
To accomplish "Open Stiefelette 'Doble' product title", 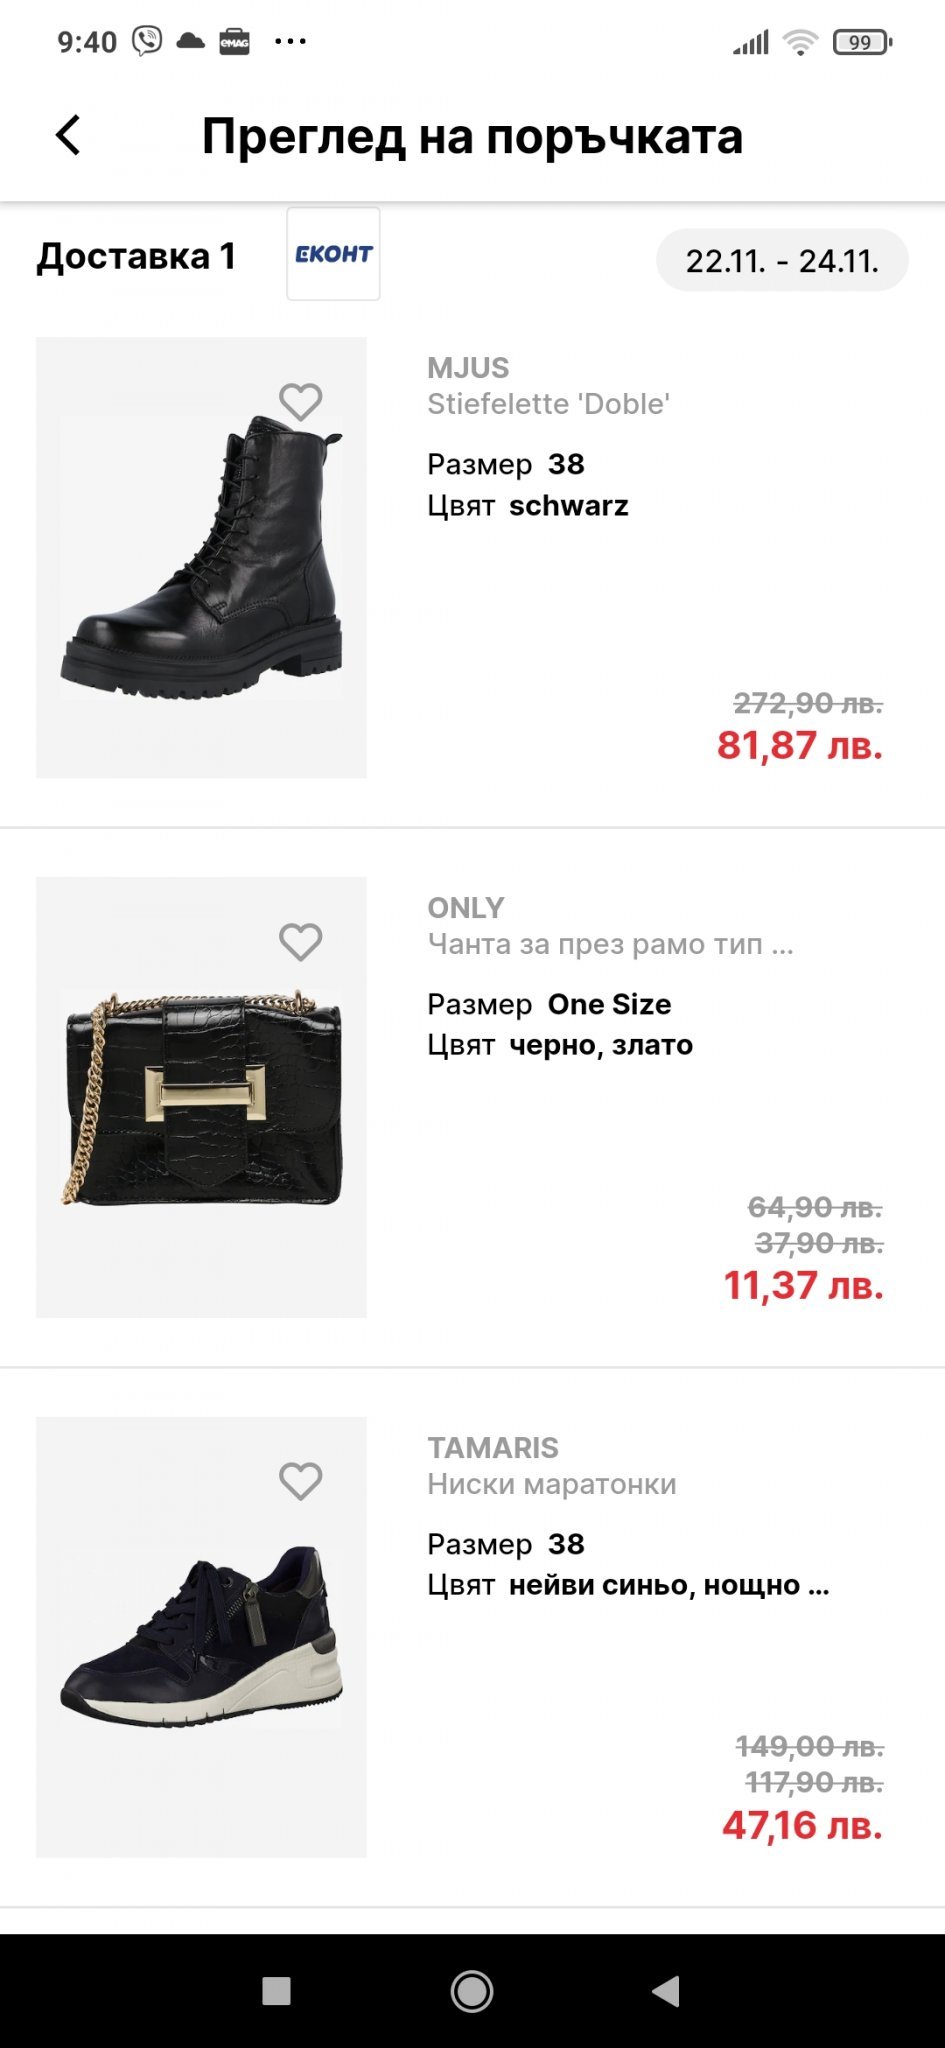I will point(548,404).
